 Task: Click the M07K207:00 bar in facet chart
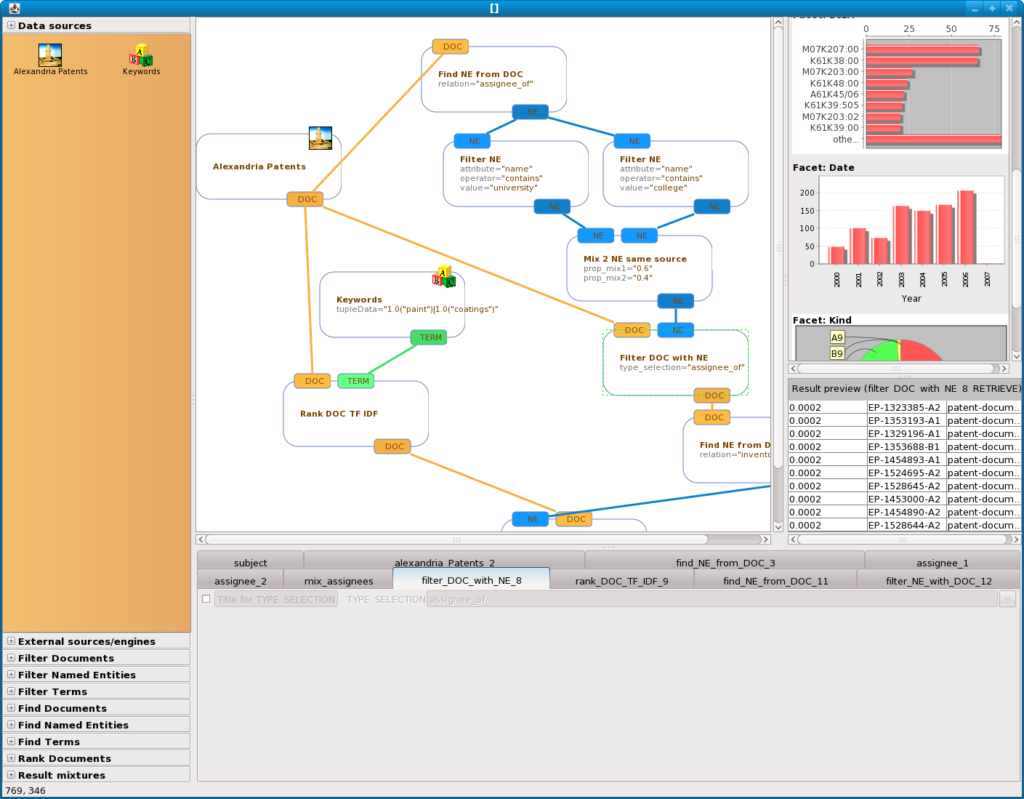923,50
